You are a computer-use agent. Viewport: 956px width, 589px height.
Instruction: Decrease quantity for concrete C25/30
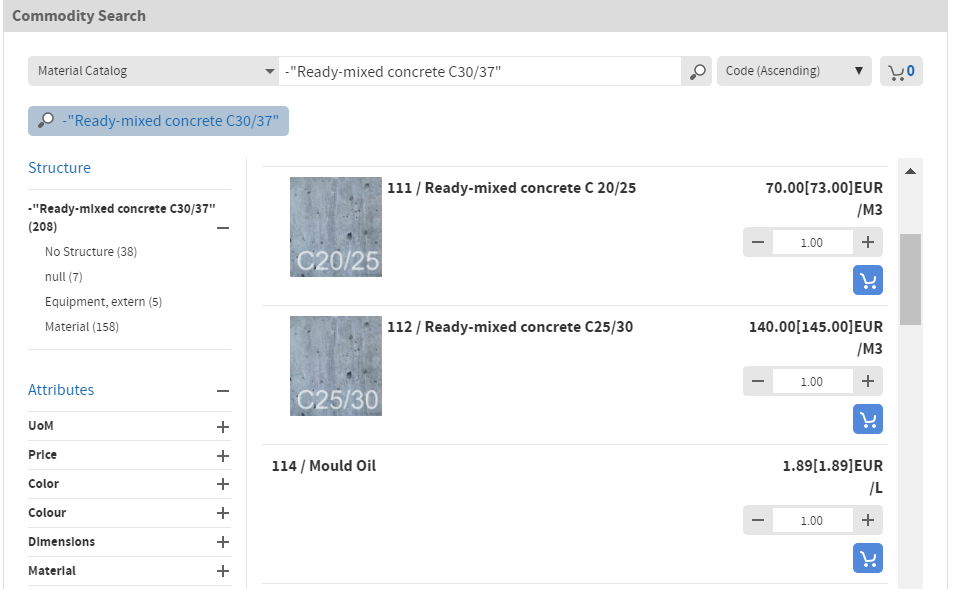pyautogui.click(x=758, y=382)
